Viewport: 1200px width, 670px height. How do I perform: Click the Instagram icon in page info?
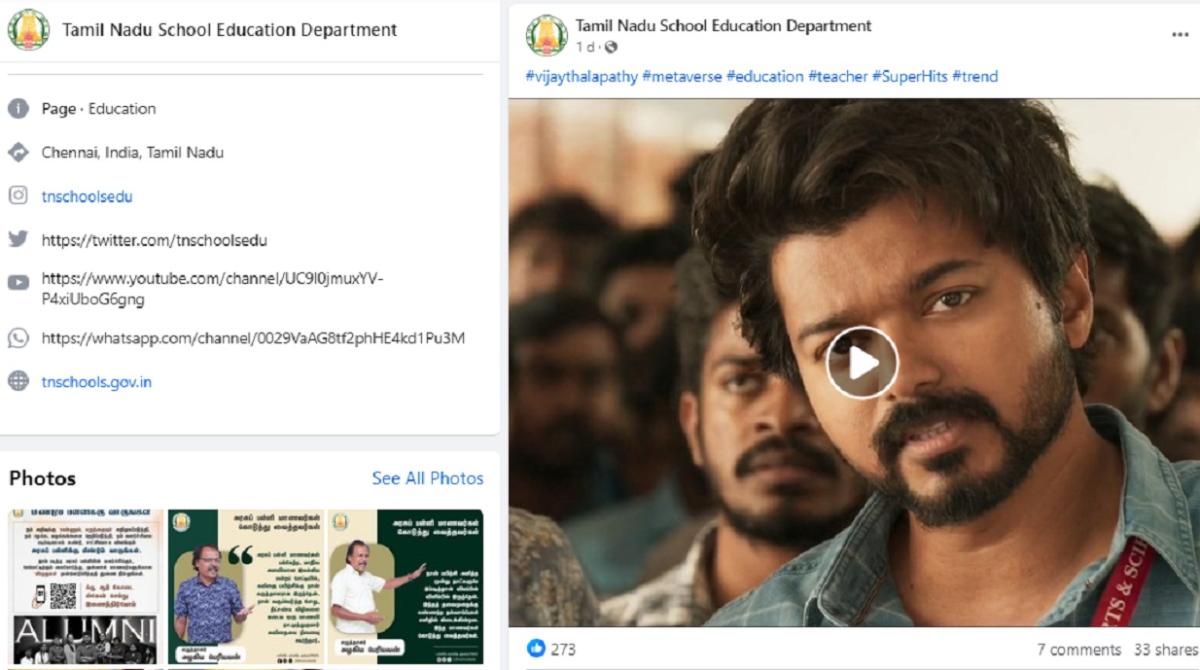[18, 196]
